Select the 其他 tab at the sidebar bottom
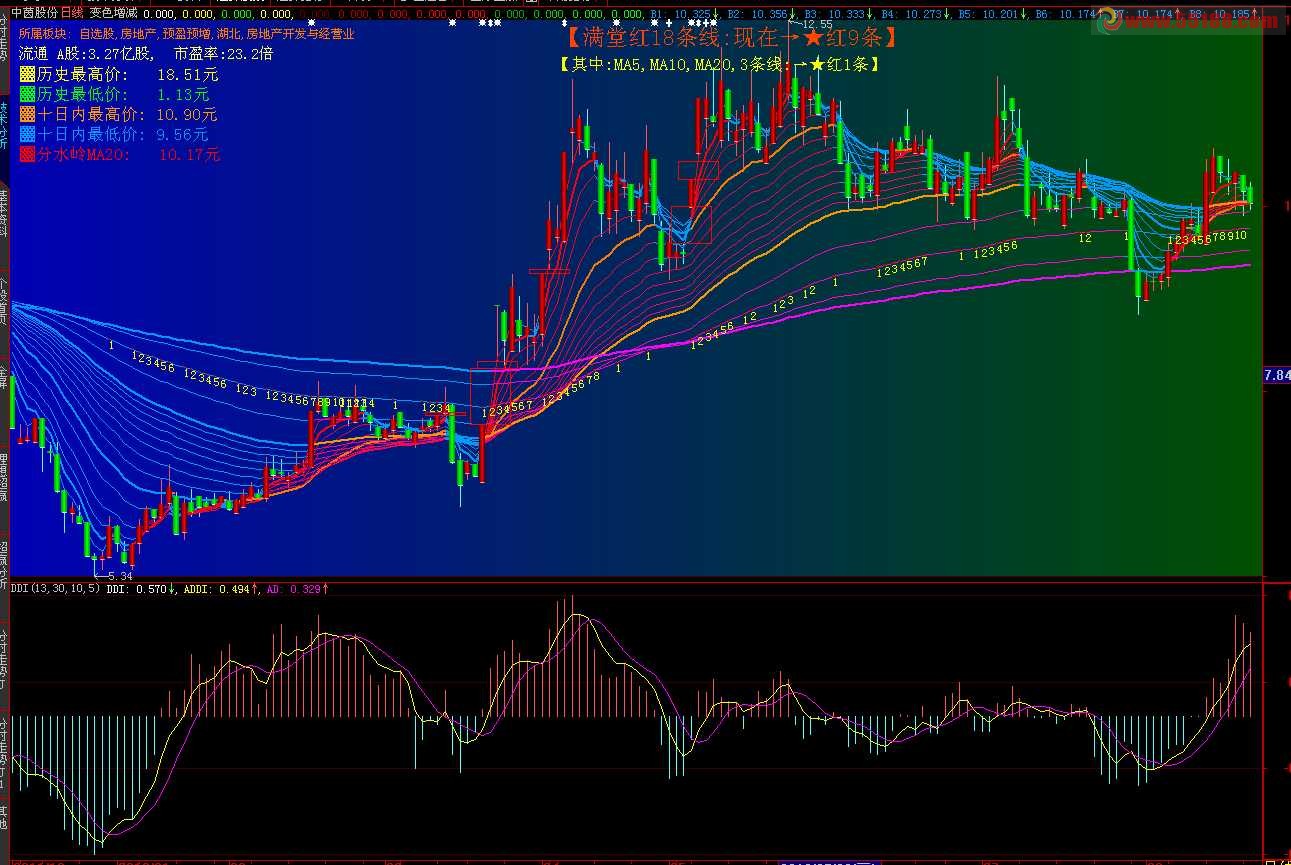 (x=4, y=818)
